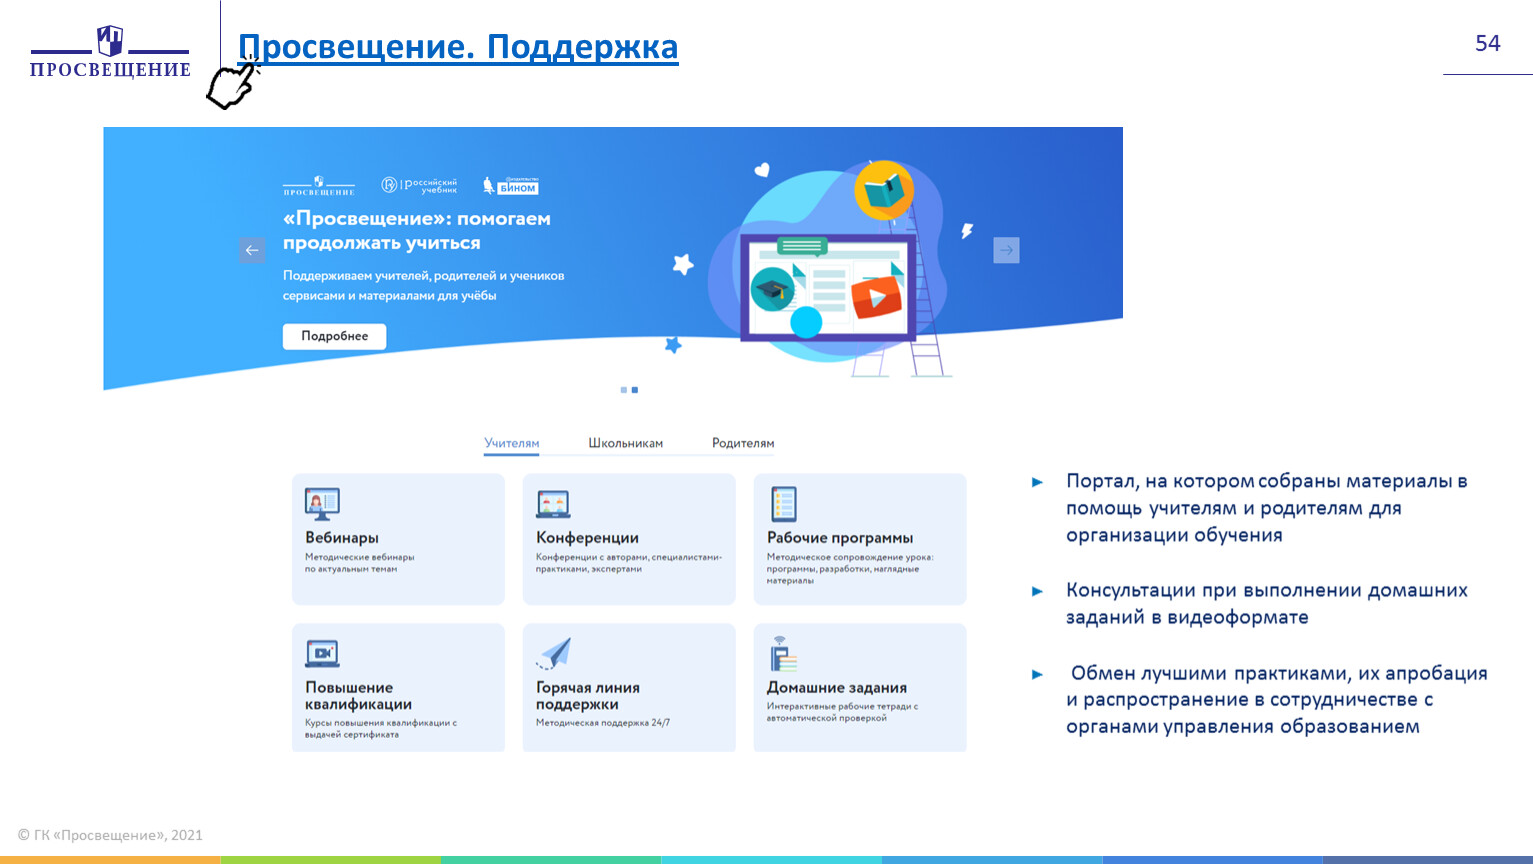Switch to the Учителям tab
Viewport: 1533px width, 864px height.
(511, 443)
